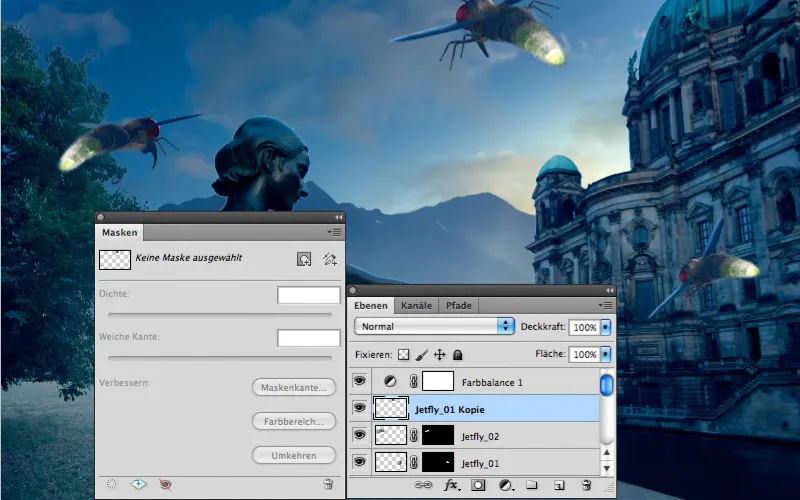Switch to the Kanäle tab
Screen dimensions: 800x500
click(416, 306)
